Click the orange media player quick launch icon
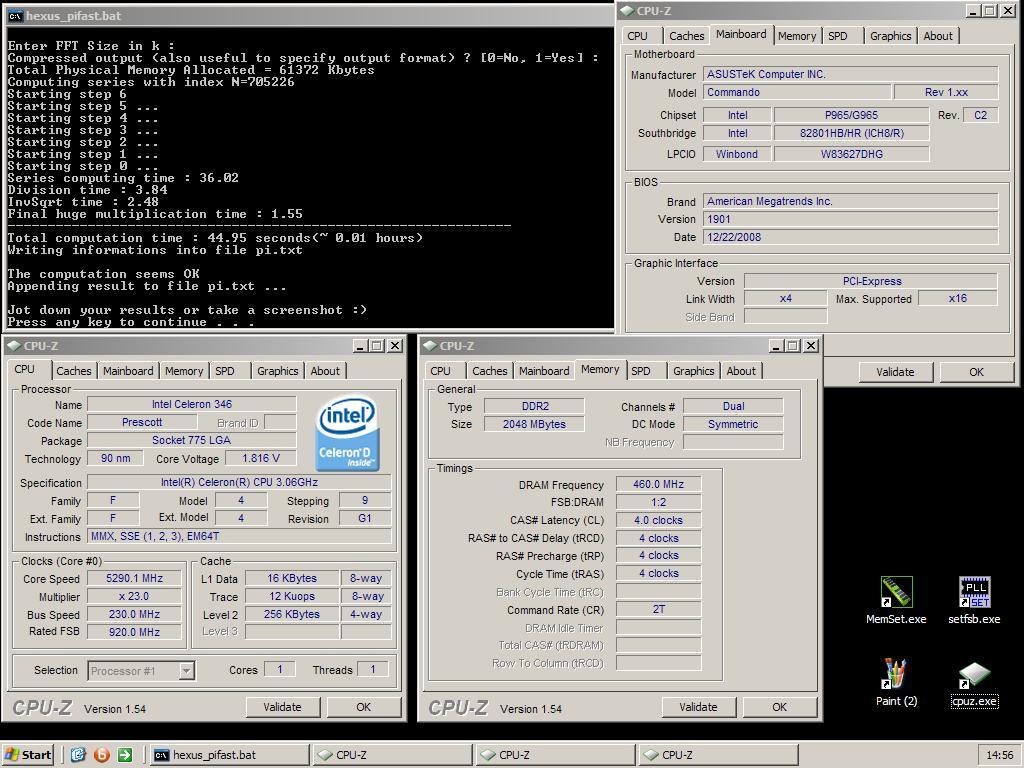The height and width of the screenshot is (768, 1024). pyautogui.click(x=101, y=755)
